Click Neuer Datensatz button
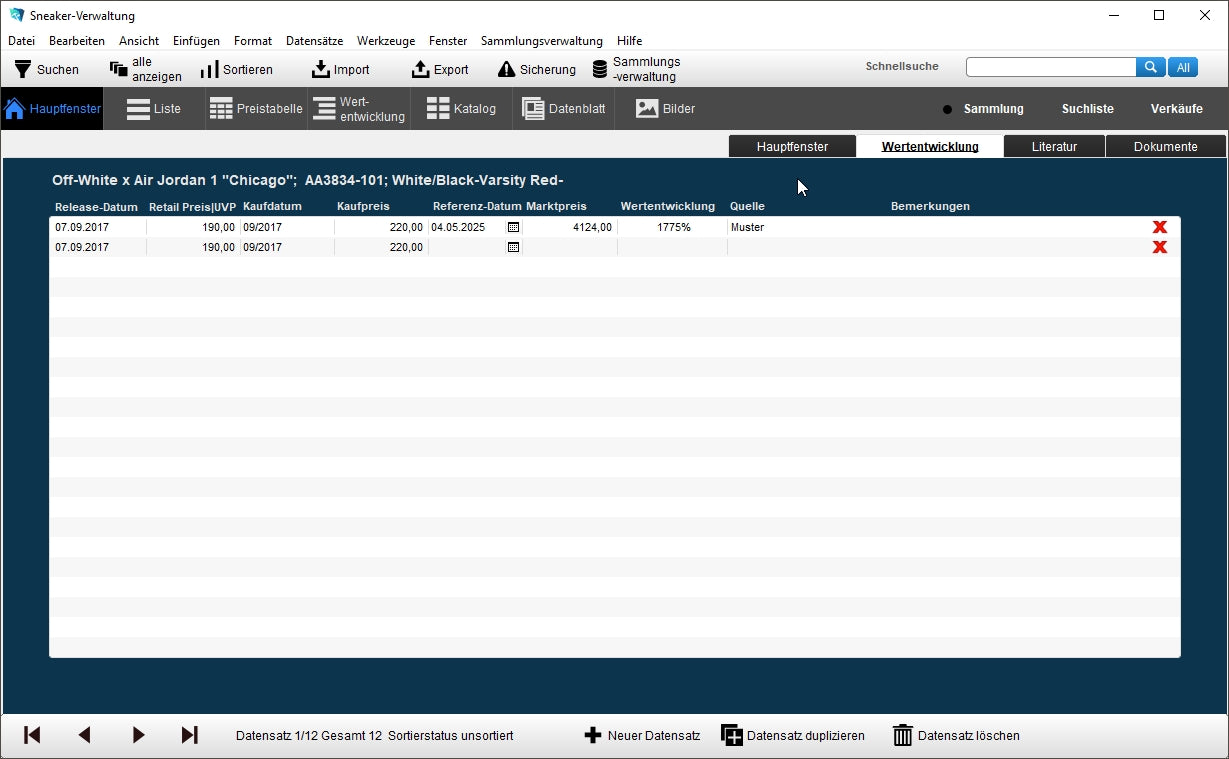This screenshot has height=759, width=1229. 642,736
